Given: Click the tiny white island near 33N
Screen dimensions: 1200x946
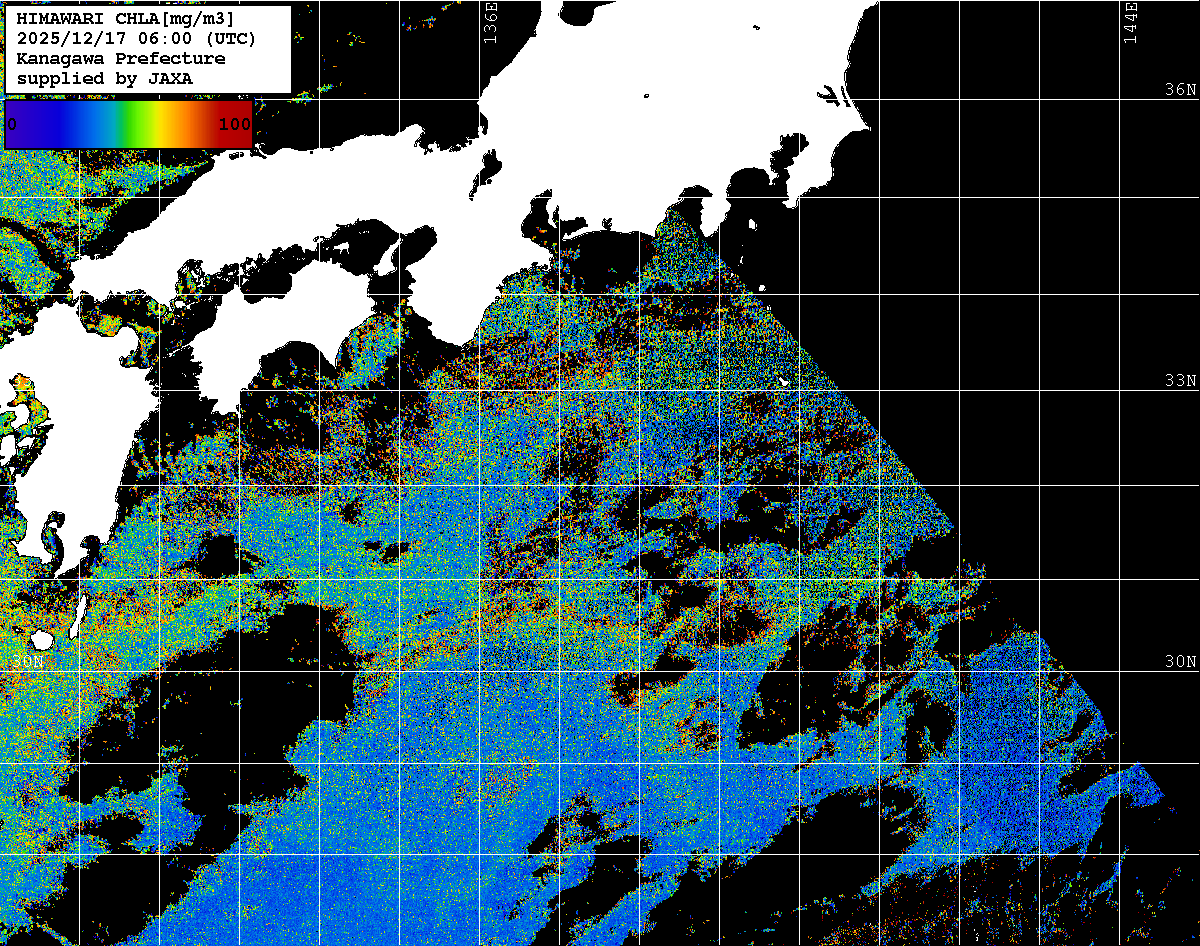Looking at the screenshot, I should (784, 381).
